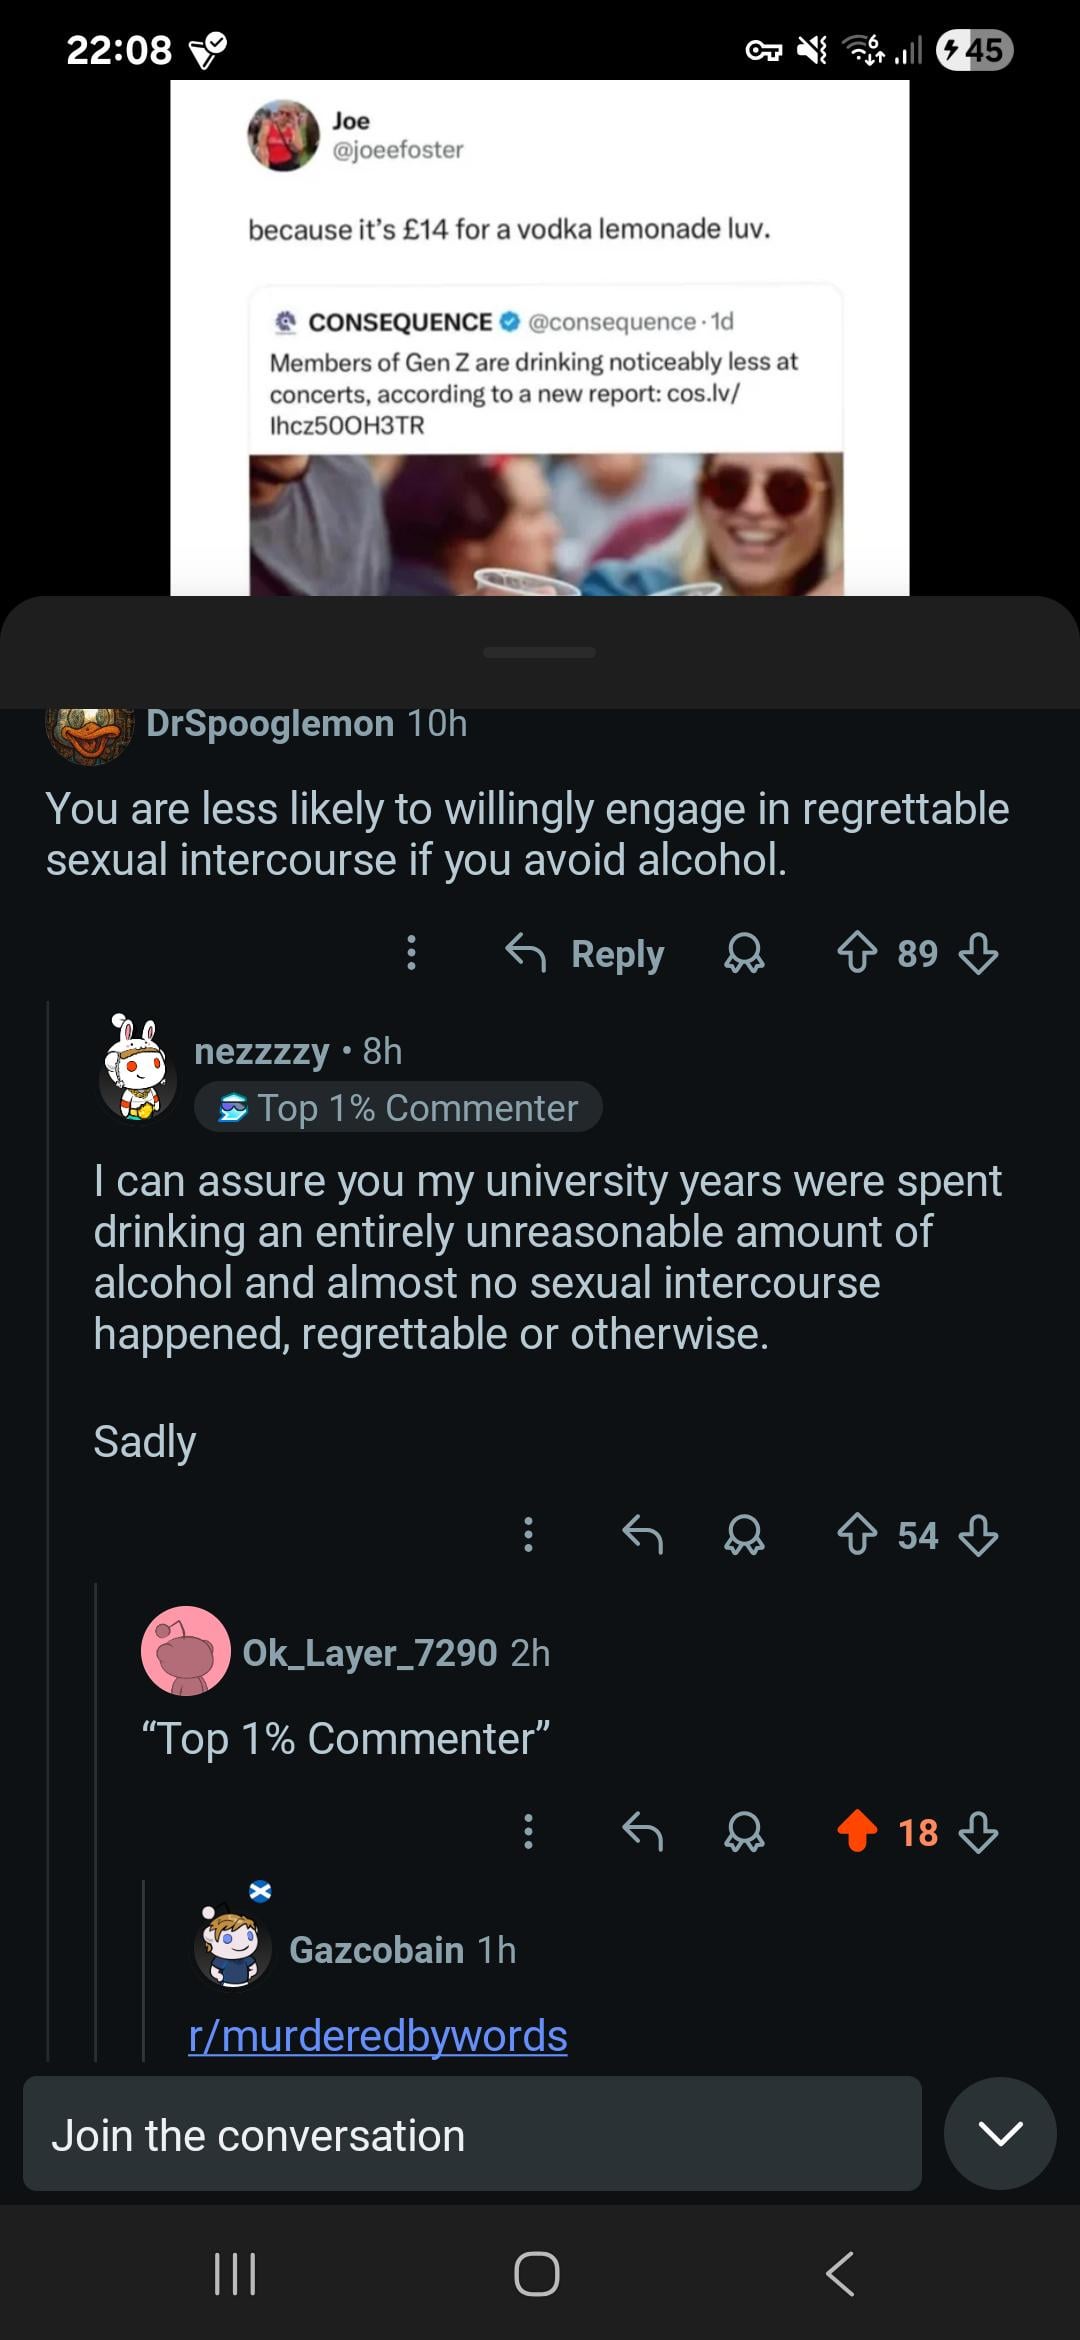Reply arrow on Ok_Layer_7290's comment

pos(642,1832)
